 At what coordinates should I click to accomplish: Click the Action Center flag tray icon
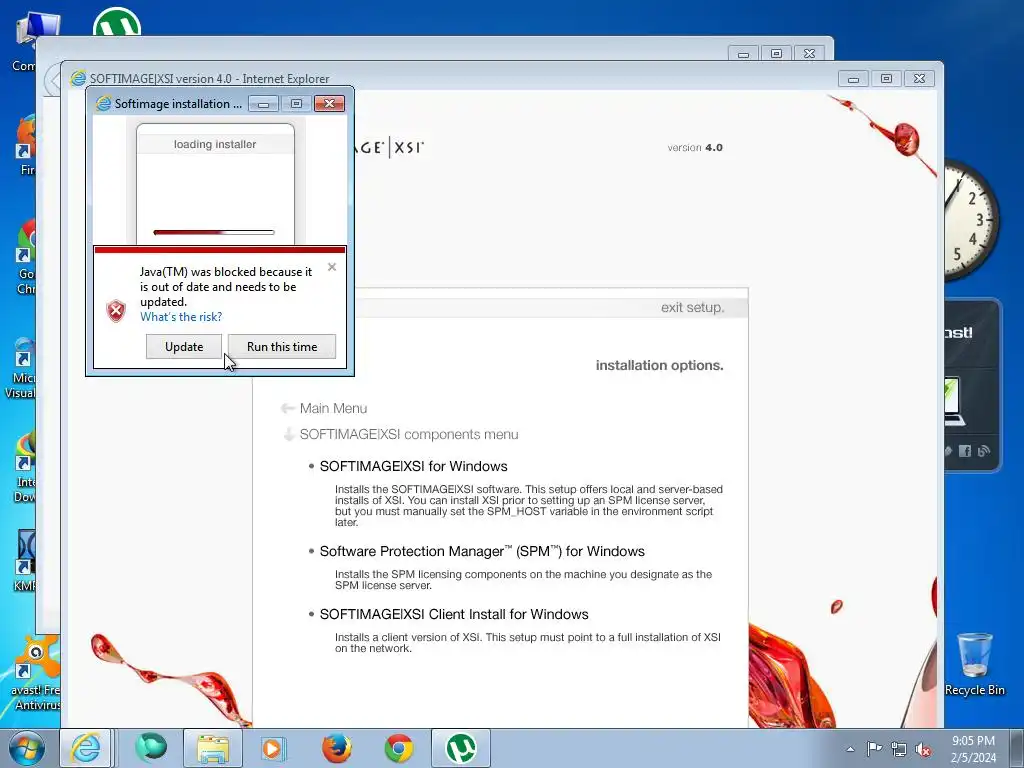pos(874,748)
